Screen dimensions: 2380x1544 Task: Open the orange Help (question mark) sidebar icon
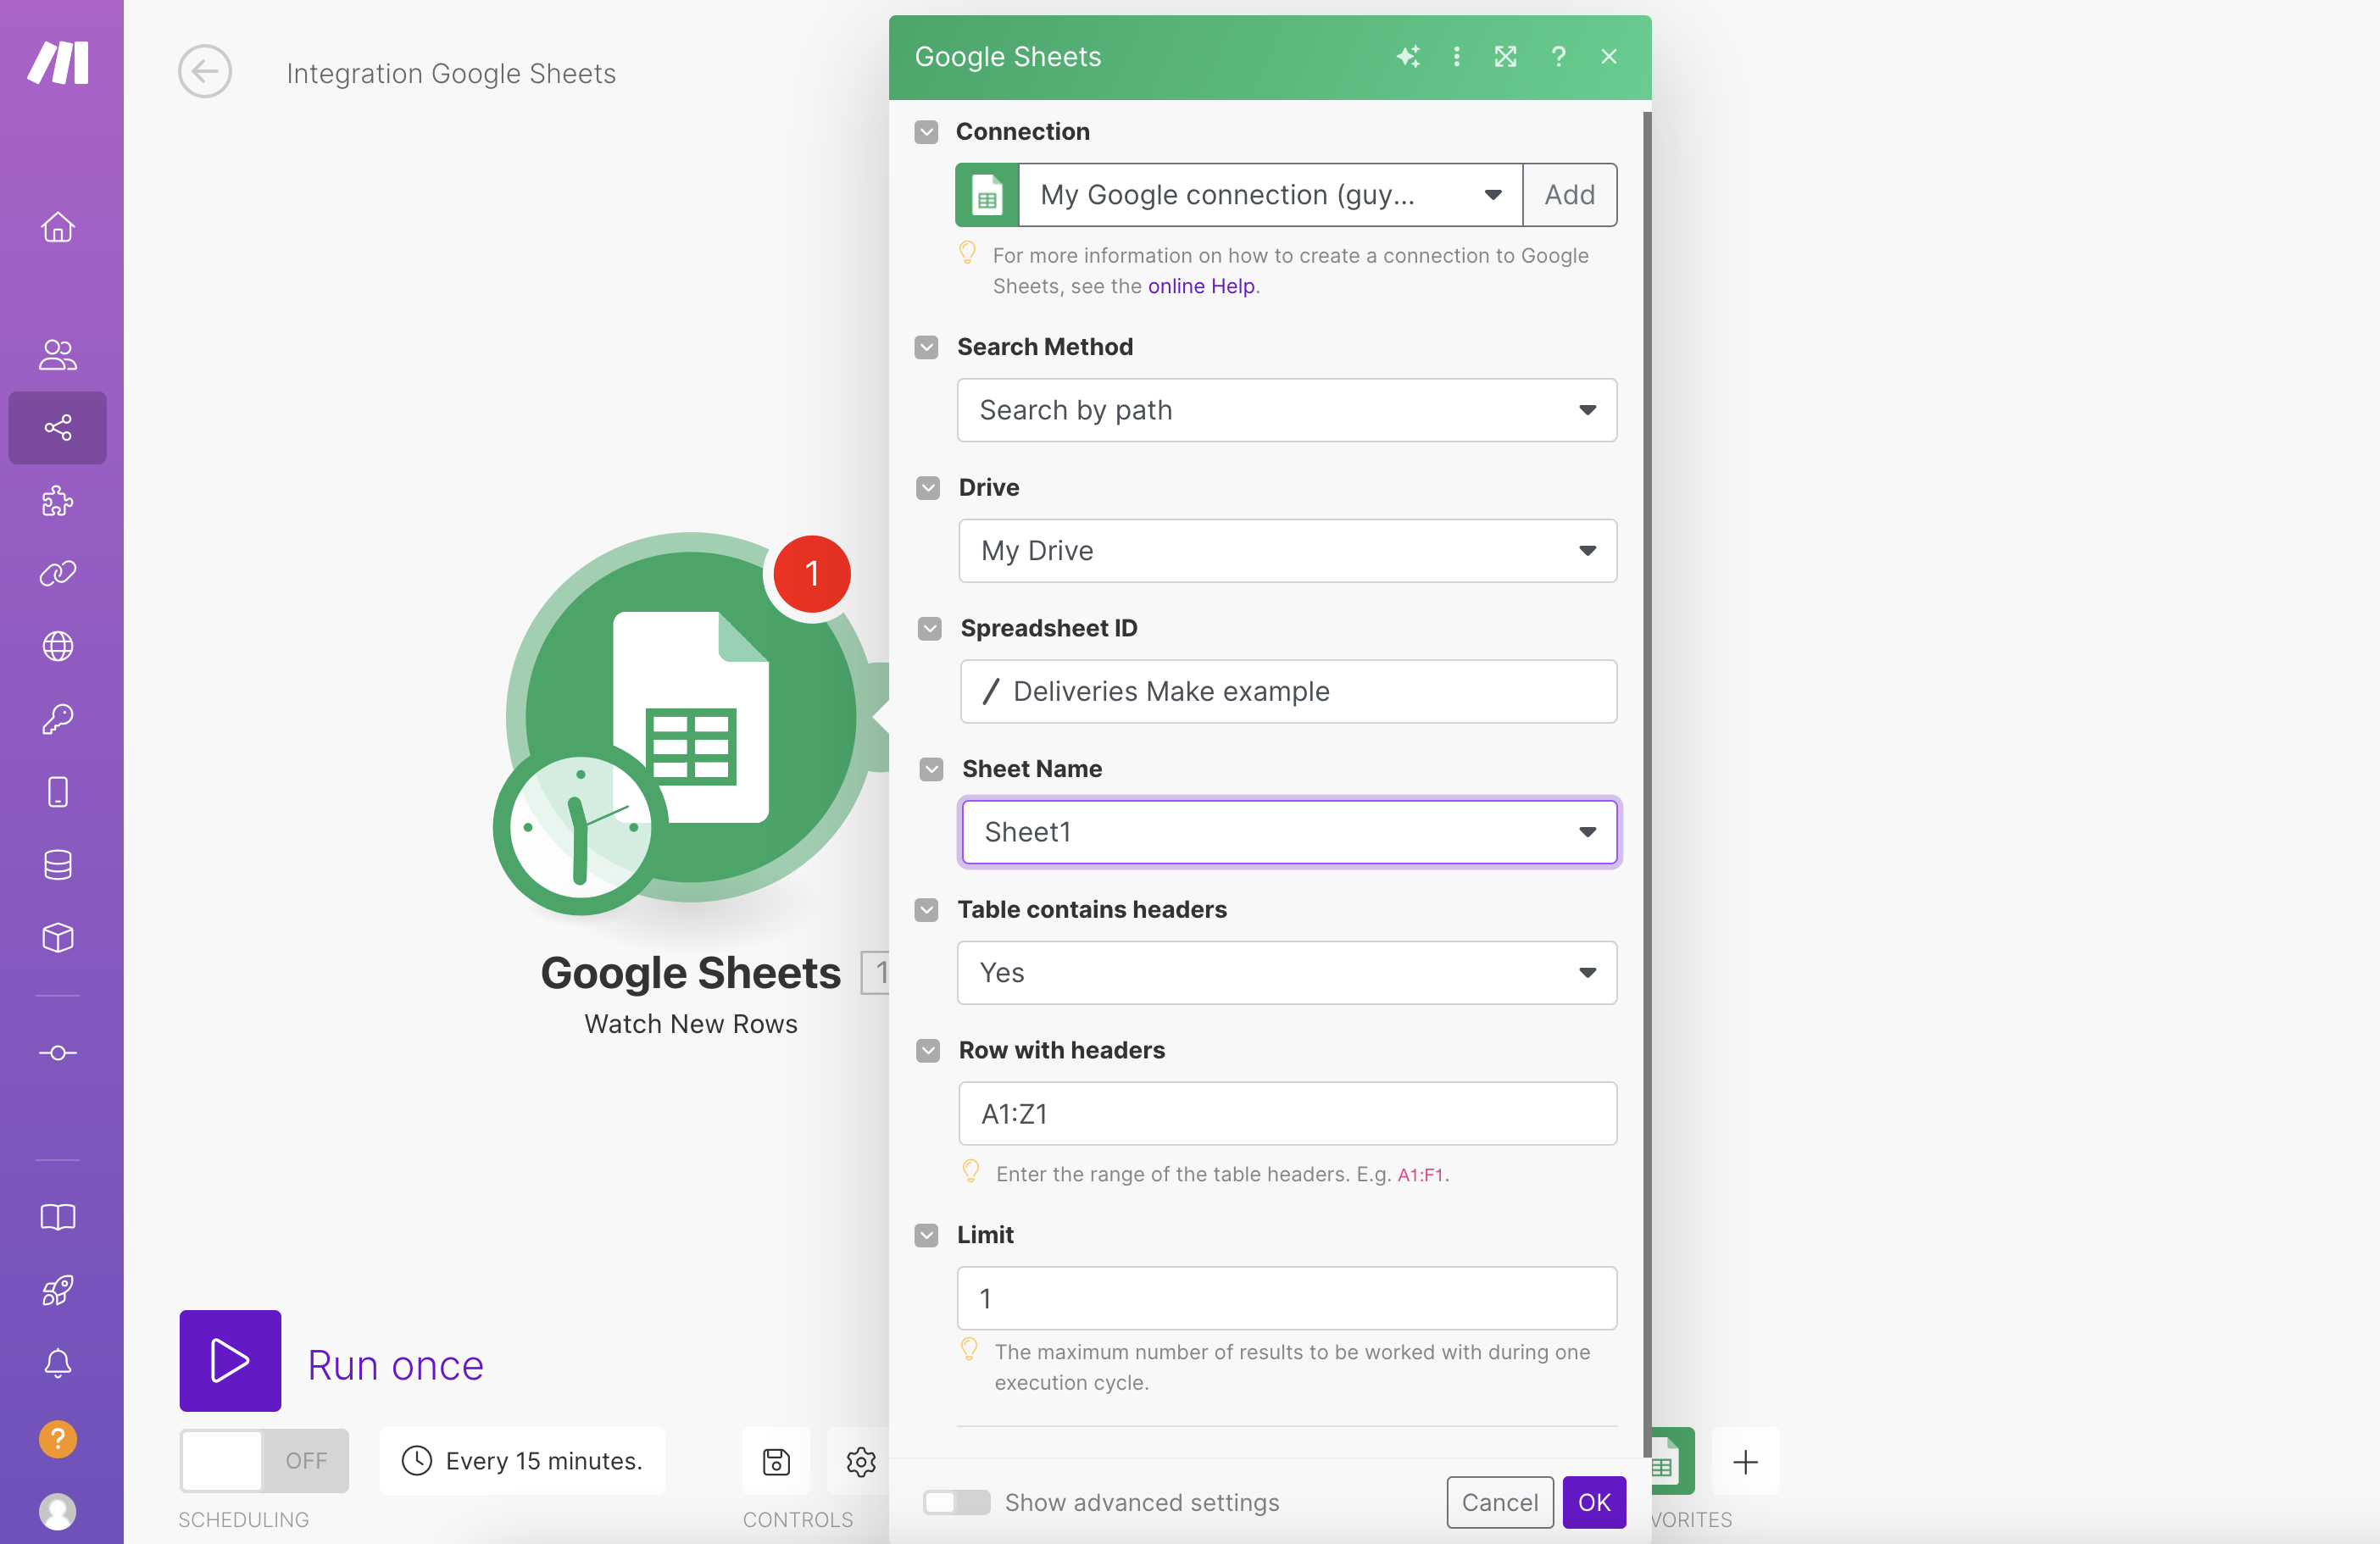tap(58, 1438)
